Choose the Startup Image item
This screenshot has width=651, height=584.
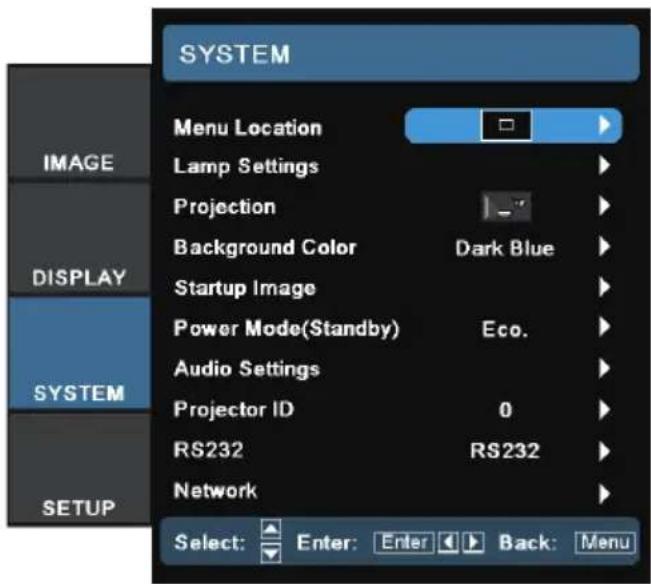click(x=245, y=288)
